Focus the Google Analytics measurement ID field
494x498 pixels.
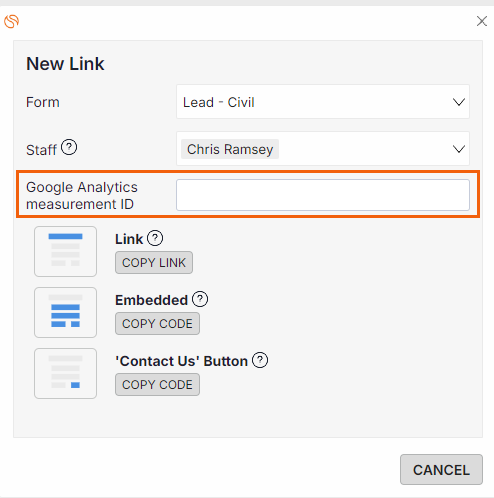[x=323, y=195]
